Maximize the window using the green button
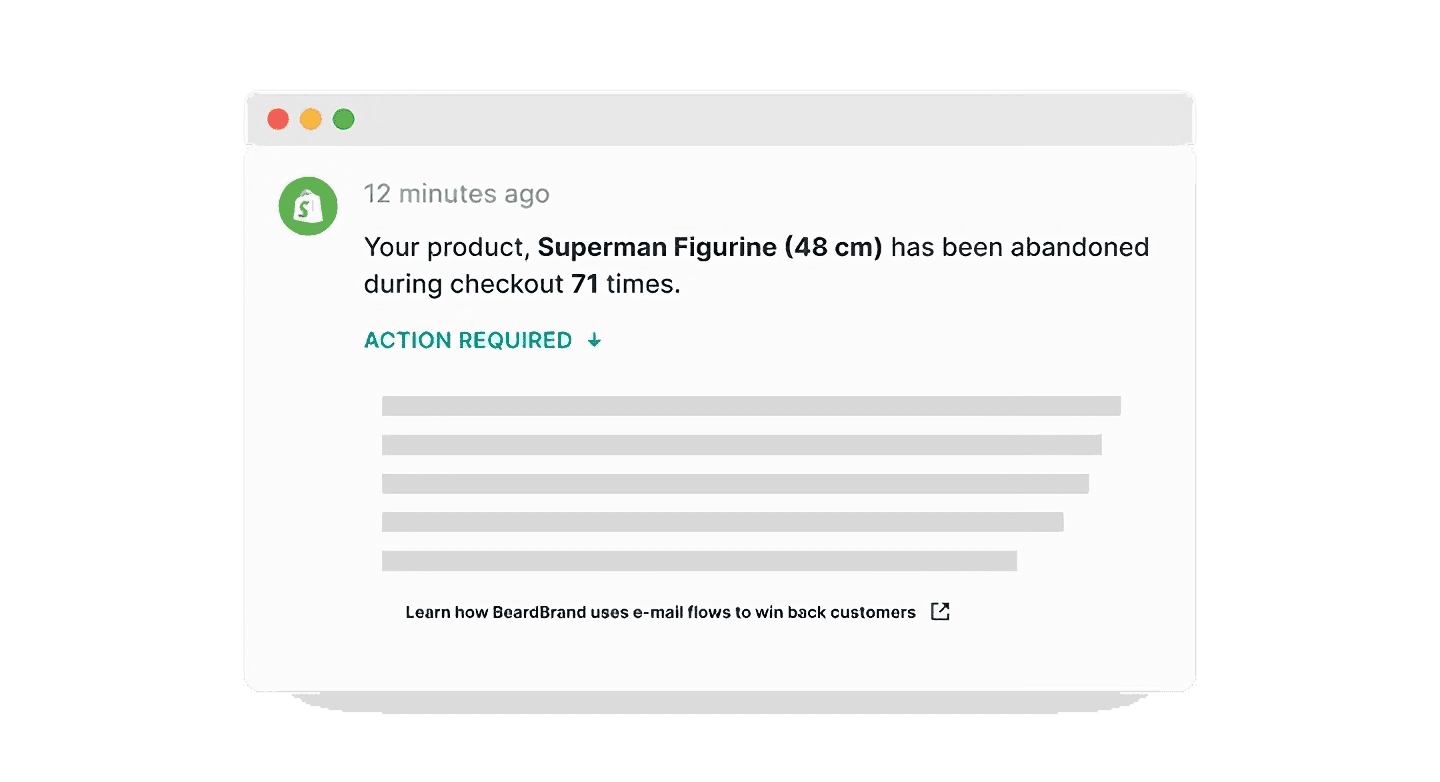This screenshot has height=782, width=1440. coord(343,120)
